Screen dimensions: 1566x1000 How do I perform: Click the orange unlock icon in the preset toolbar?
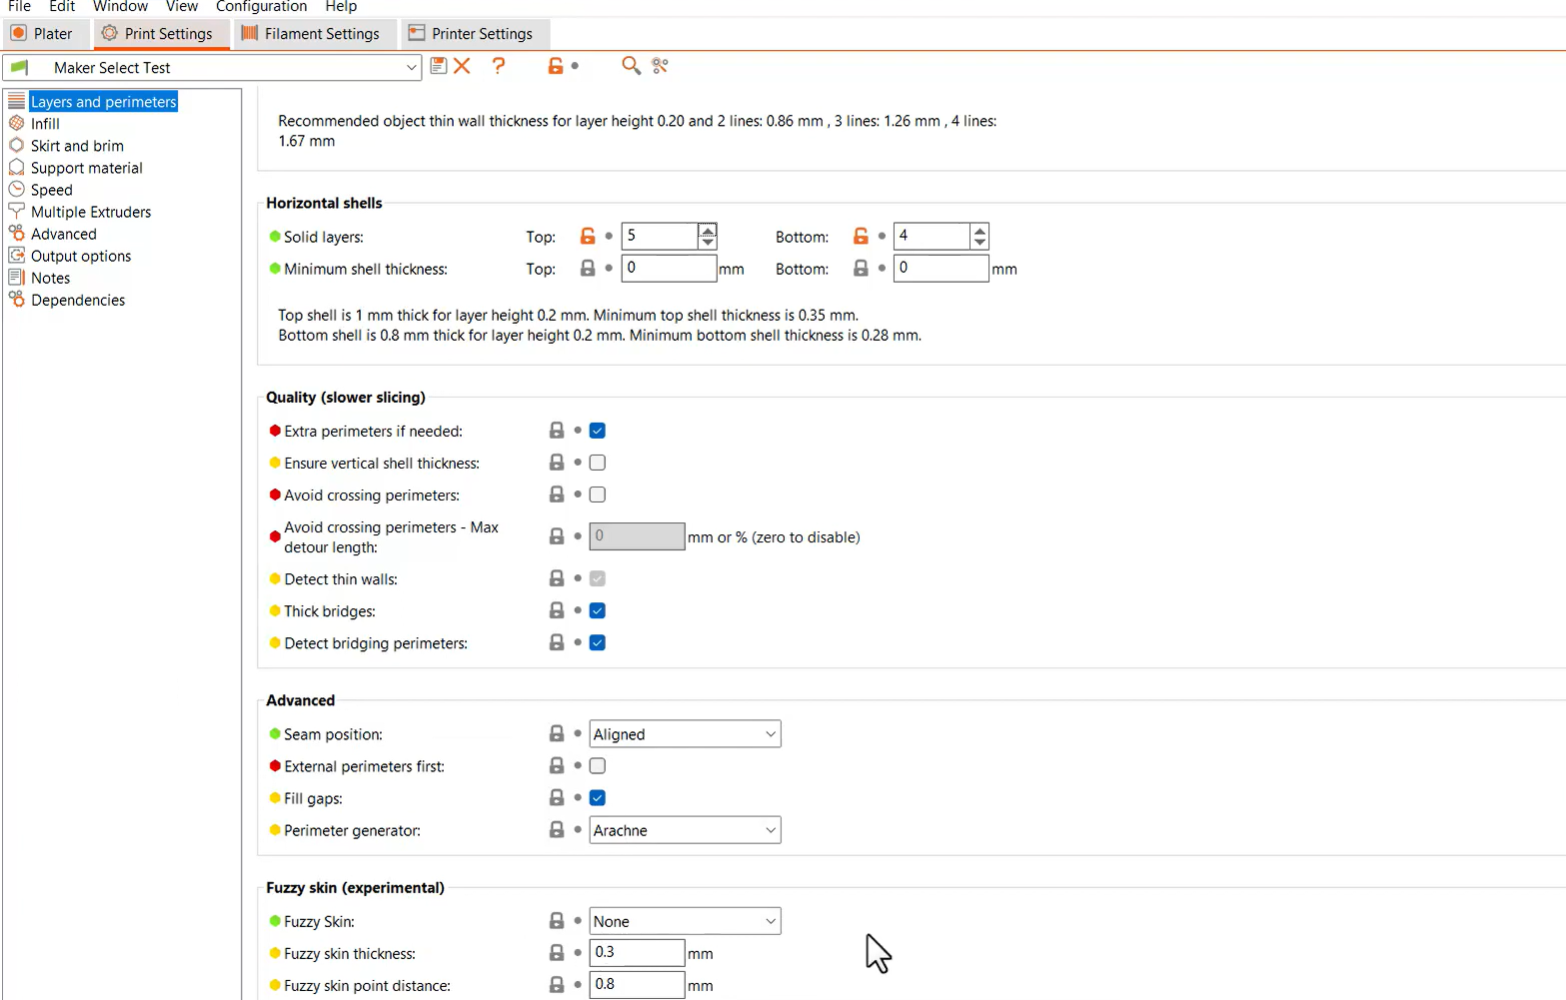click(555, 66)
